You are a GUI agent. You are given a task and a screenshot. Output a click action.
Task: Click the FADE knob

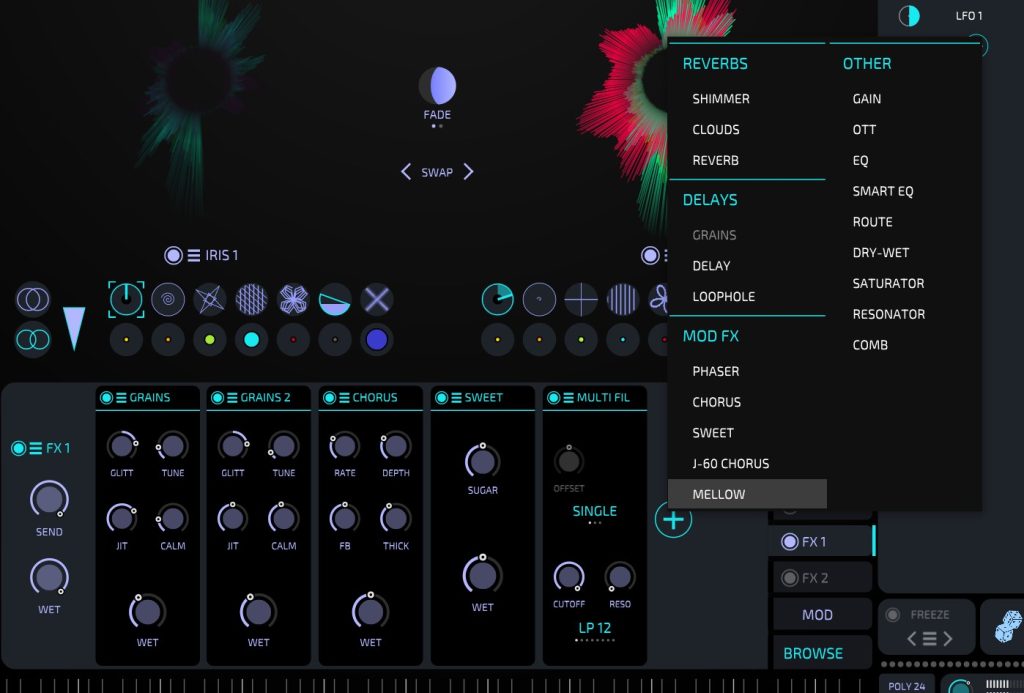[437, 87]
